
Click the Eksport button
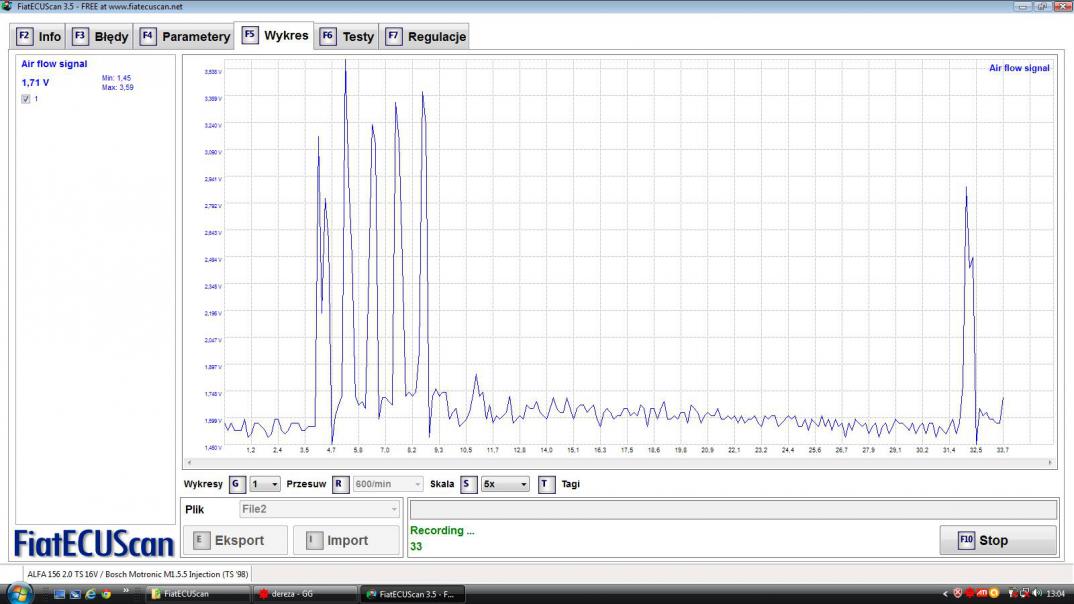[x=234, y=540]
